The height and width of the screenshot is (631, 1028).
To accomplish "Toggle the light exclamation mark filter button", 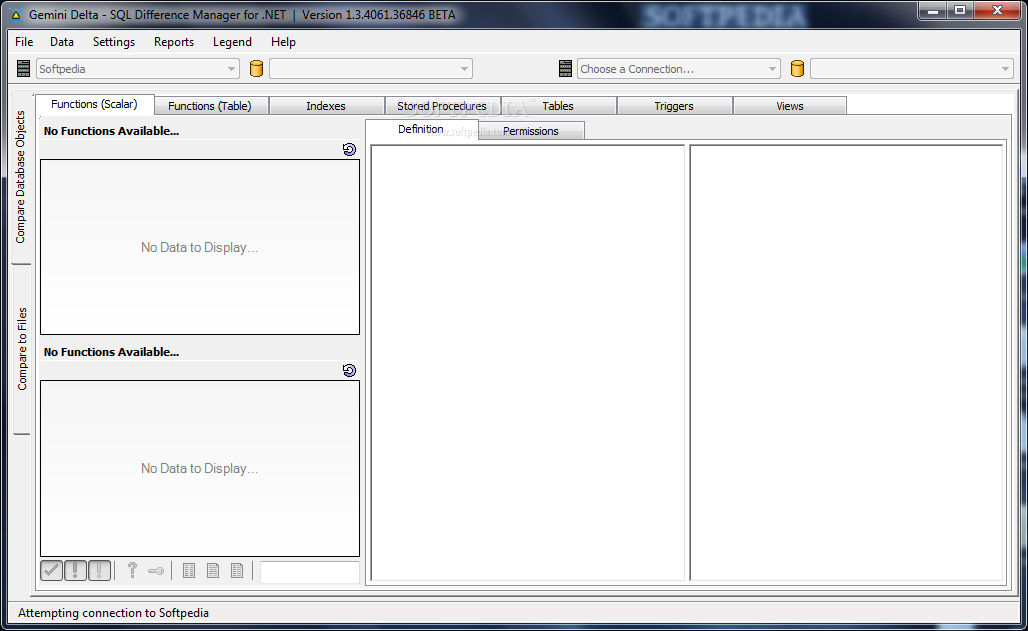I will tap(99, 571).
